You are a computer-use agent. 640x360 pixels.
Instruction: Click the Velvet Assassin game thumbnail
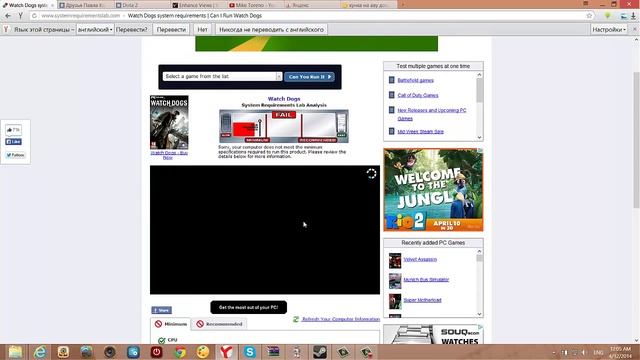click(395, 260)
